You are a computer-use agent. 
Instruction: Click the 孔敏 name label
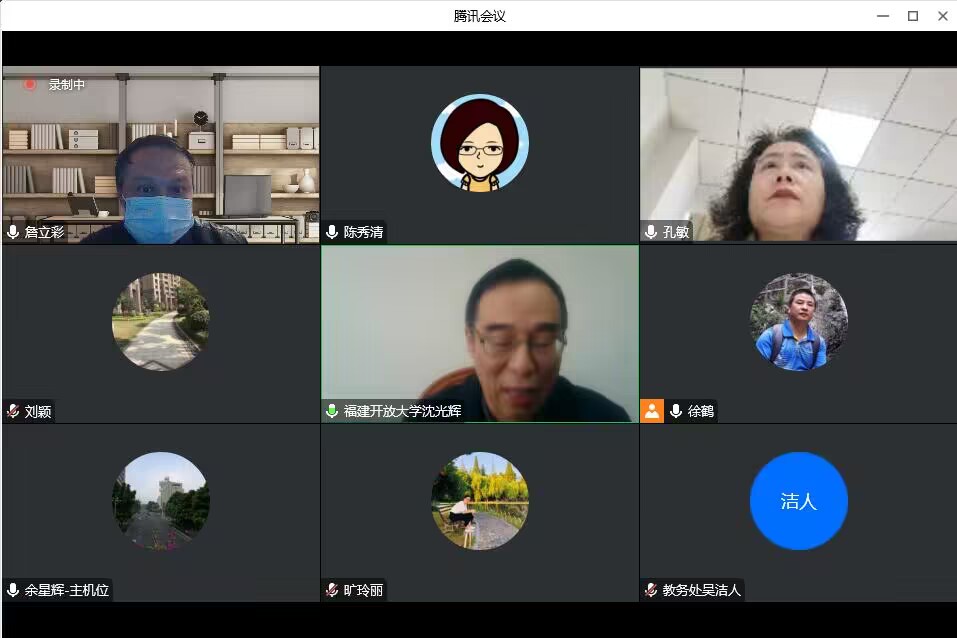pyautogui.click(x=676, y=232)
